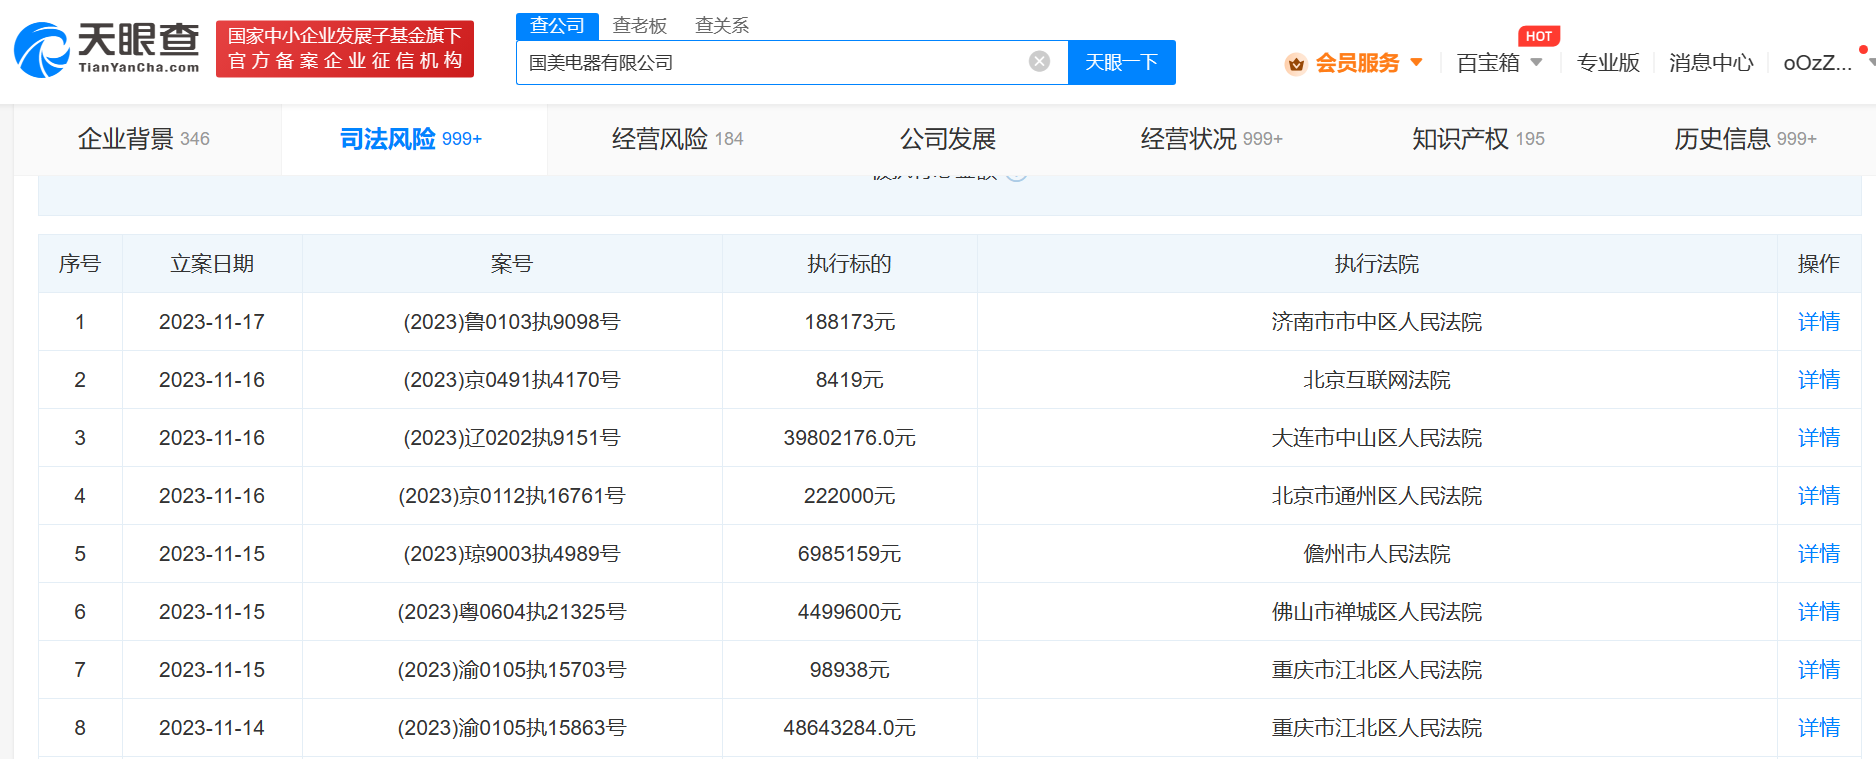This screenshot has width=1876, height=759.
Task: Expand the 百宝箱 dropdown arrow
Action: coord(1536,62)
